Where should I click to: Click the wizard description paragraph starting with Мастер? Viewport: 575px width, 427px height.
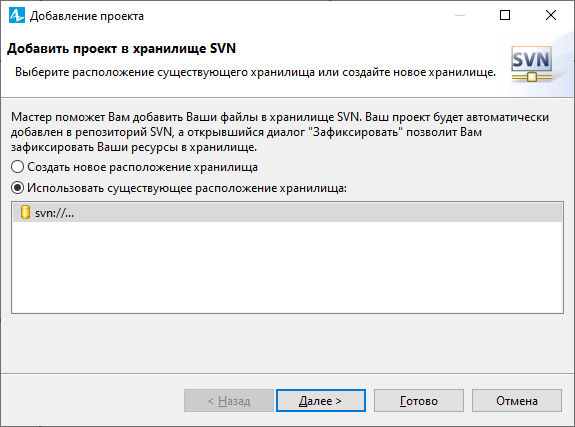tap(280, 132)
